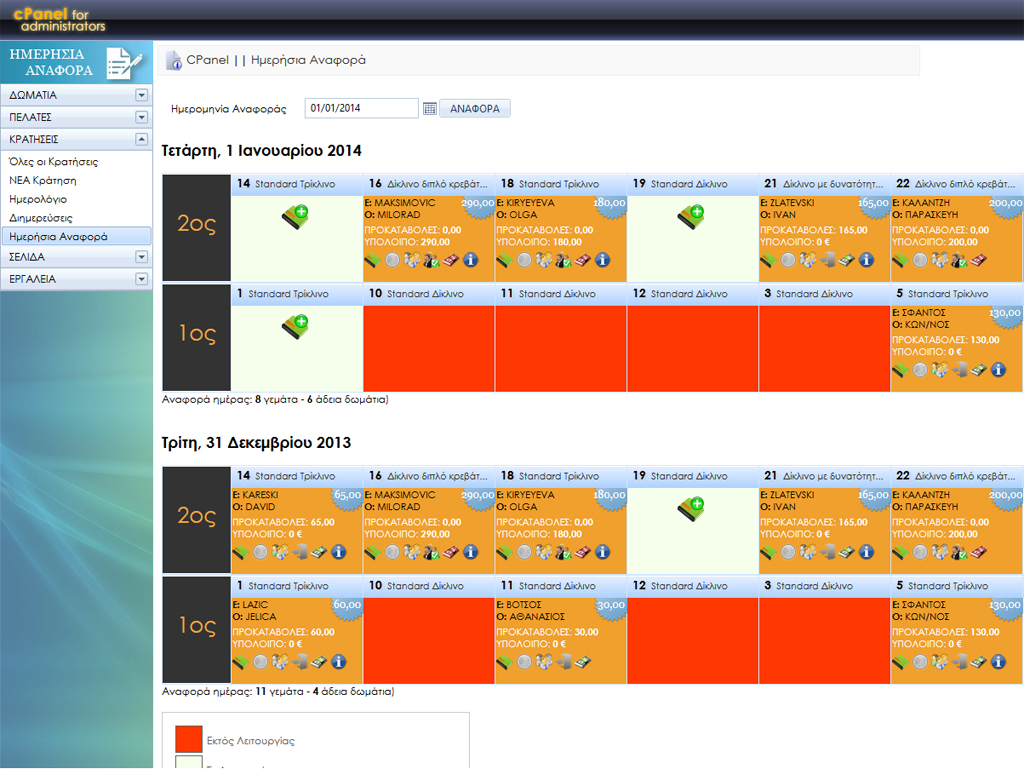Click the Ημερομηνία Αναφοράς date field
1024x769 pixels.
361,108
